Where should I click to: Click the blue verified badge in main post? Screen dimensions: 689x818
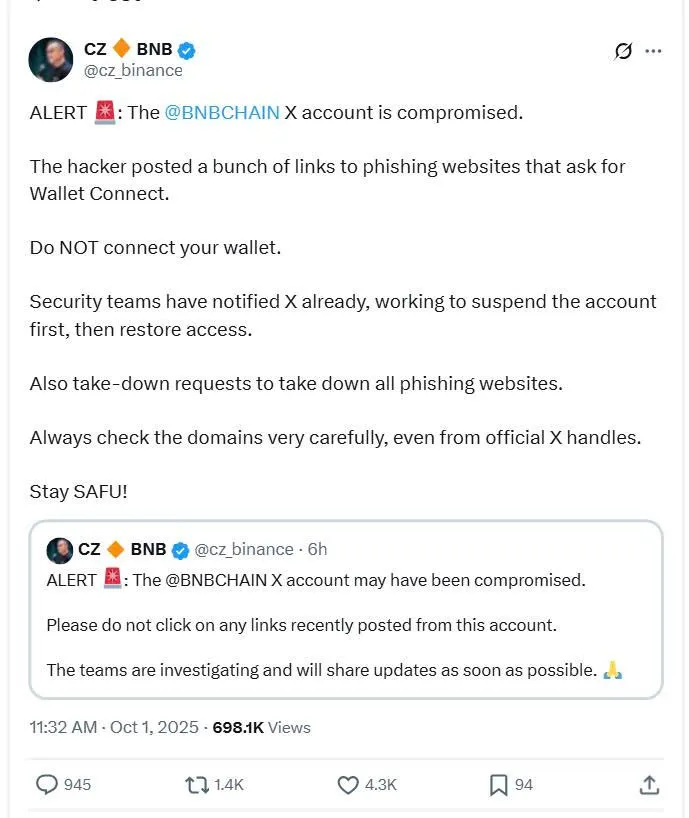pyautogui.click(x=186, y=50)
